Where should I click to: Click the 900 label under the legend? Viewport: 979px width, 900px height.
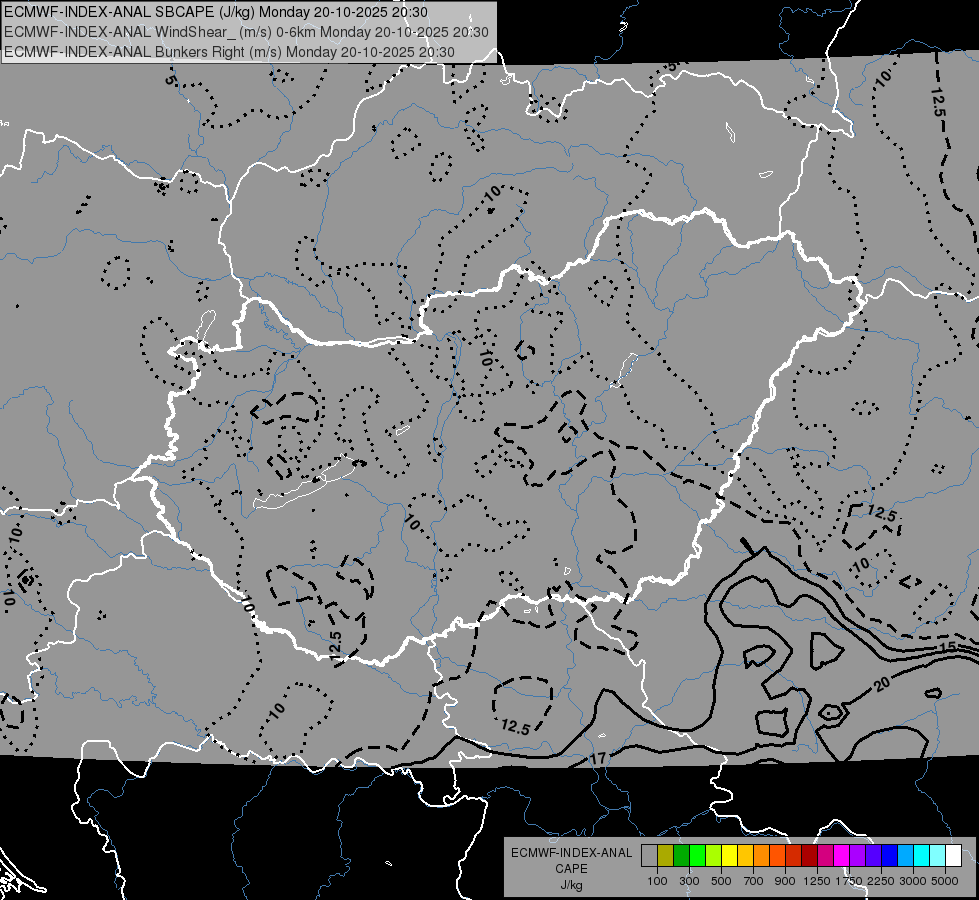[x=785, y=881]
